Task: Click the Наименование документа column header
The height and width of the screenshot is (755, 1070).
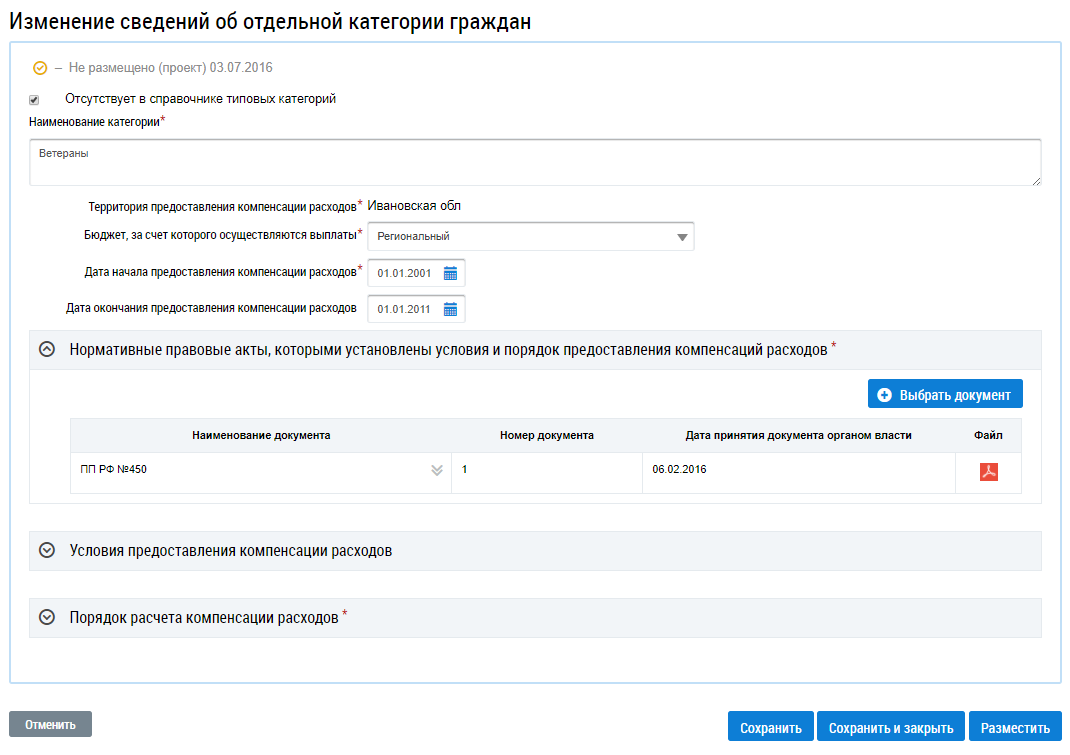Action: [261, 435]
